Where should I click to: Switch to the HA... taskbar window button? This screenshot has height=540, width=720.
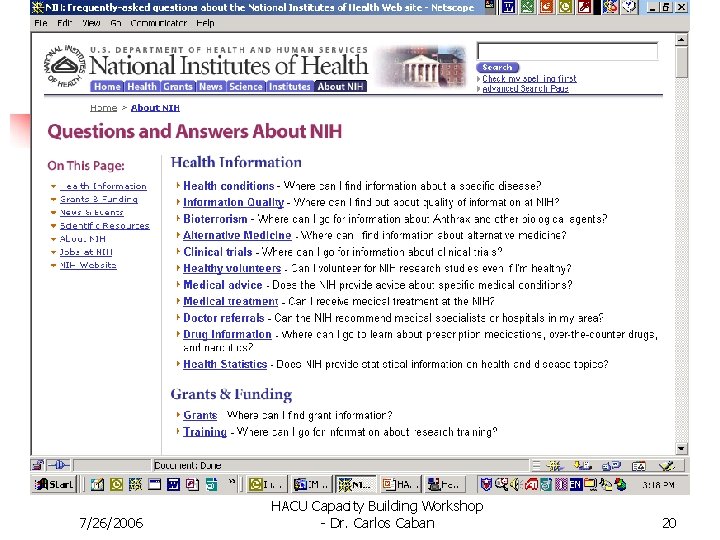pyautogui.click(x=399, y=484)
